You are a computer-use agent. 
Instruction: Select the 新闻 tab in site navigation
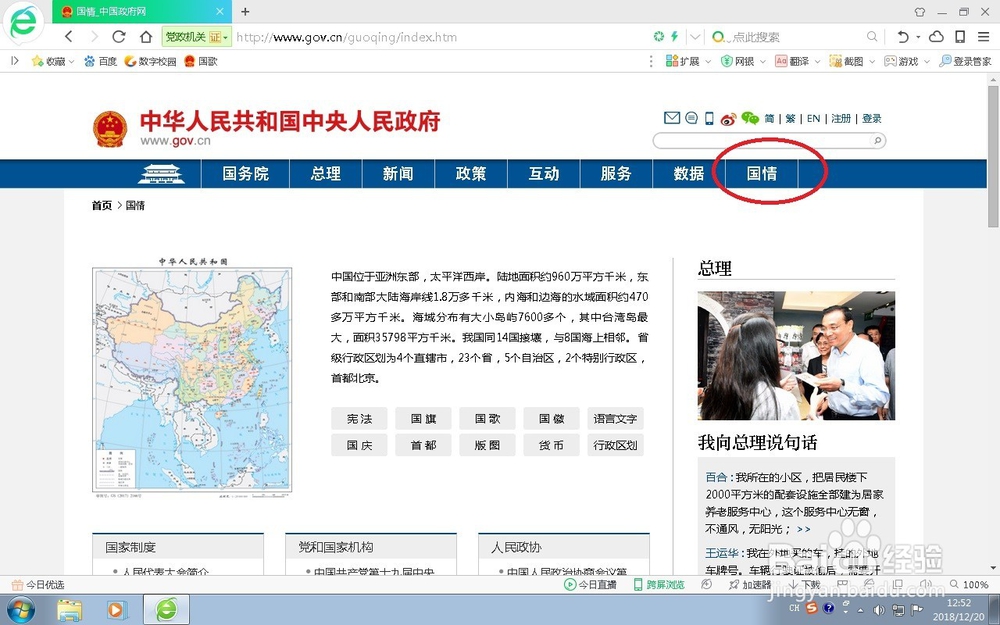pos(397,172)
